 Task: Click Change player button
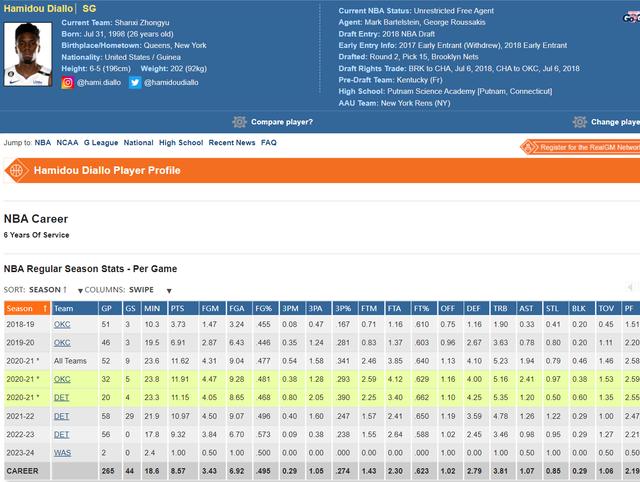click(x=616, y=122)
